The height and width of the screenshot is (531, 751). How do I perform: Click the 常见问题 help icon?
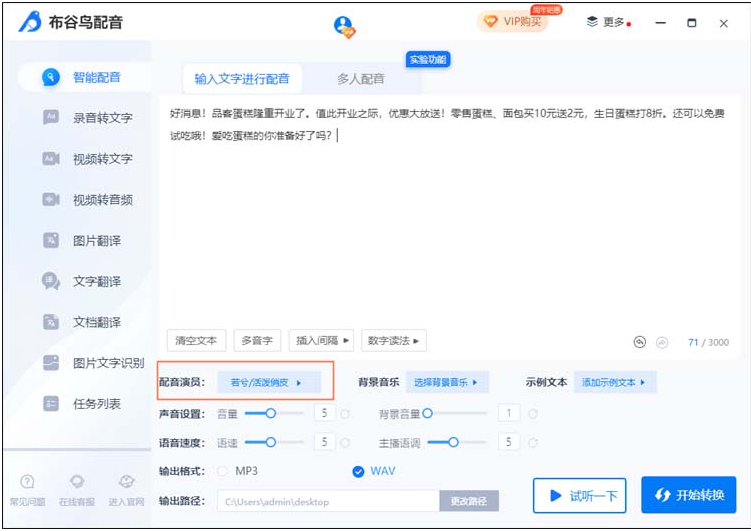pyautogui.click(x=27, y=482)
